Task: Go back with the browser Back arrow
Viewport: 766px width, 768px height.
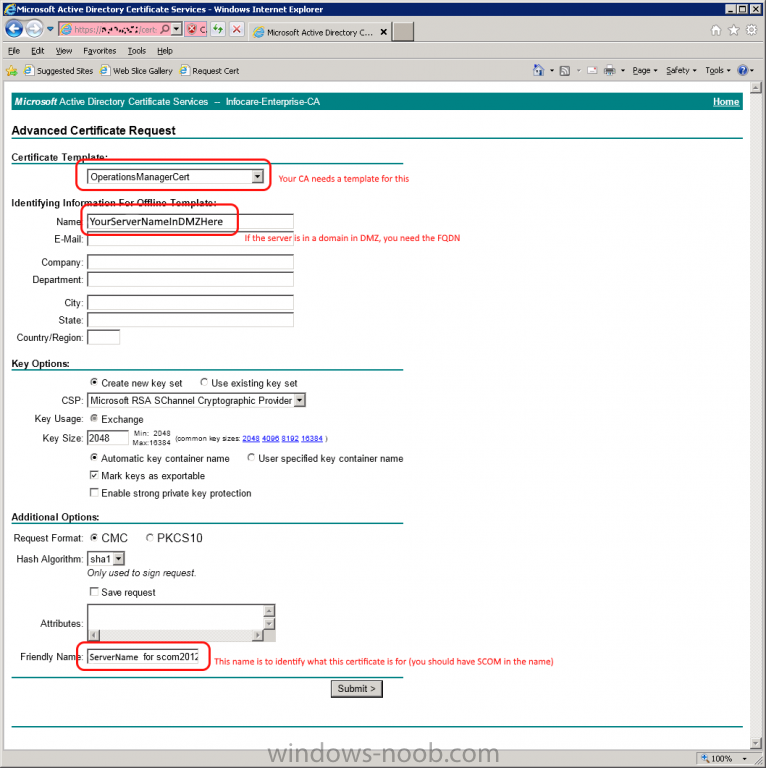Action: click(14, 29)
